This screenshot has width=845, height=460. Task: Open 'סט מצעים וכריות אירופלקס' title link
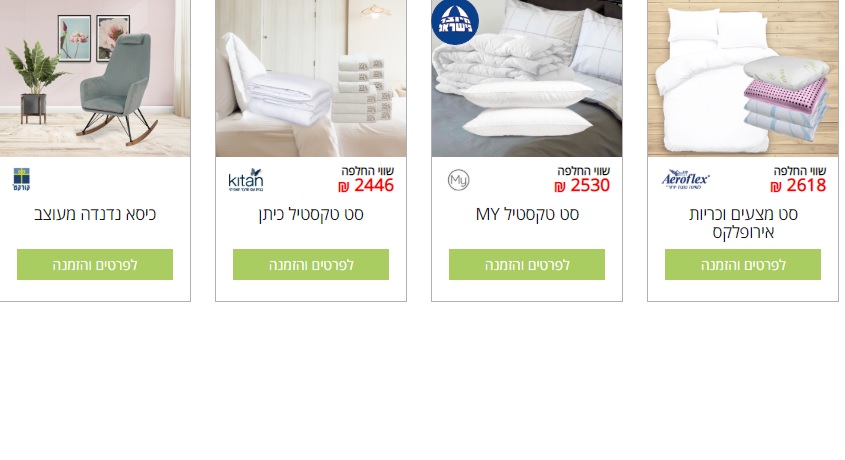point(743,223)
